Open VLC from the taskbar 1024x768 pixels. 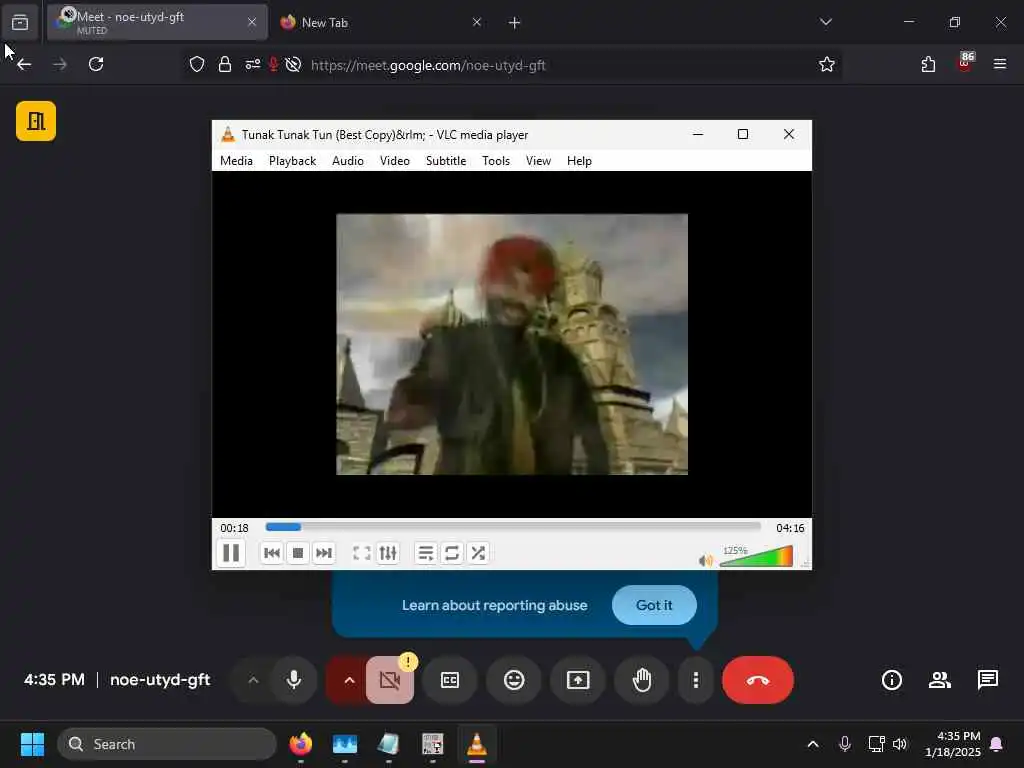click(x=477, y=744)
